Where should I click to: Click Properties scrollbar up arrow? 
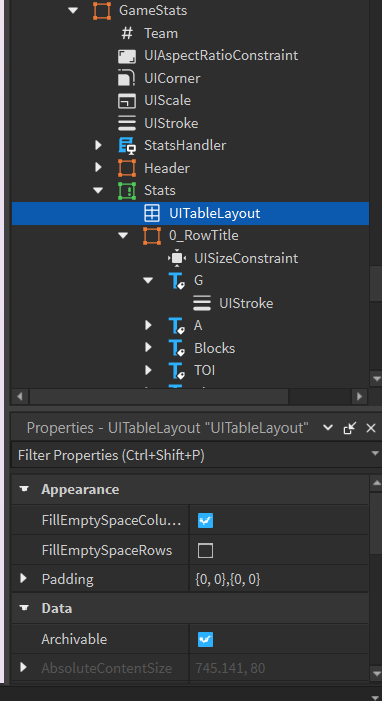(x=376, y=483)
